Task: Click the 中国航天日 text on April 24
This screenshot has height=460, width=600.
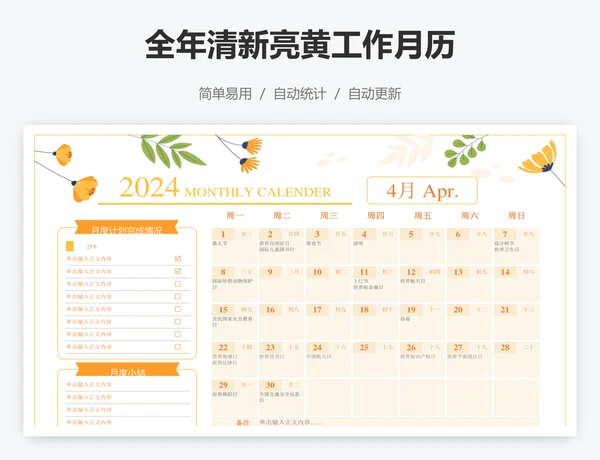Action: pyautogui.click(x=319, y=356)
